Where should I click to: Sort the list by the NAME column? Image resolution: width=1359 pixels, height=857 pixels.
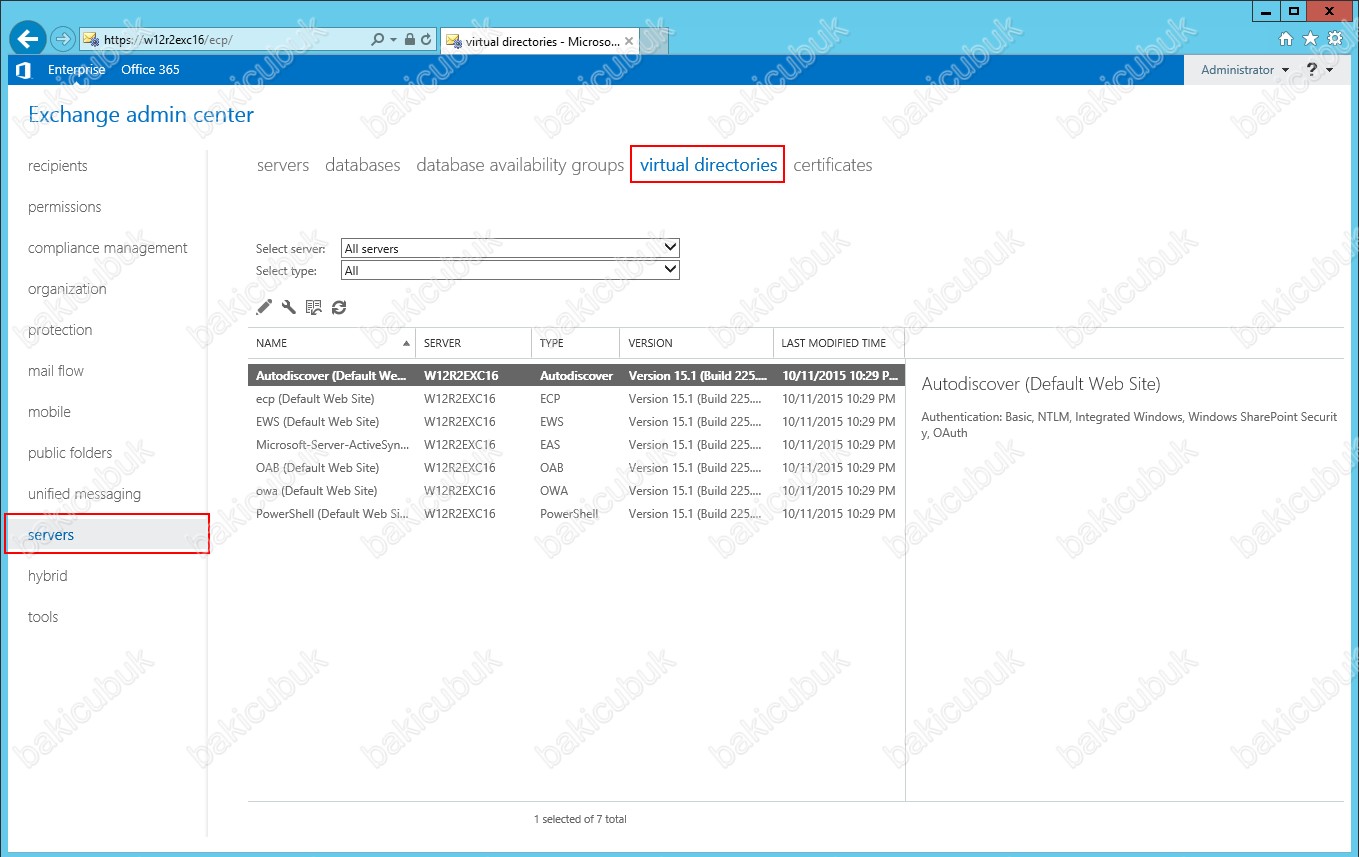pos(331,343)
